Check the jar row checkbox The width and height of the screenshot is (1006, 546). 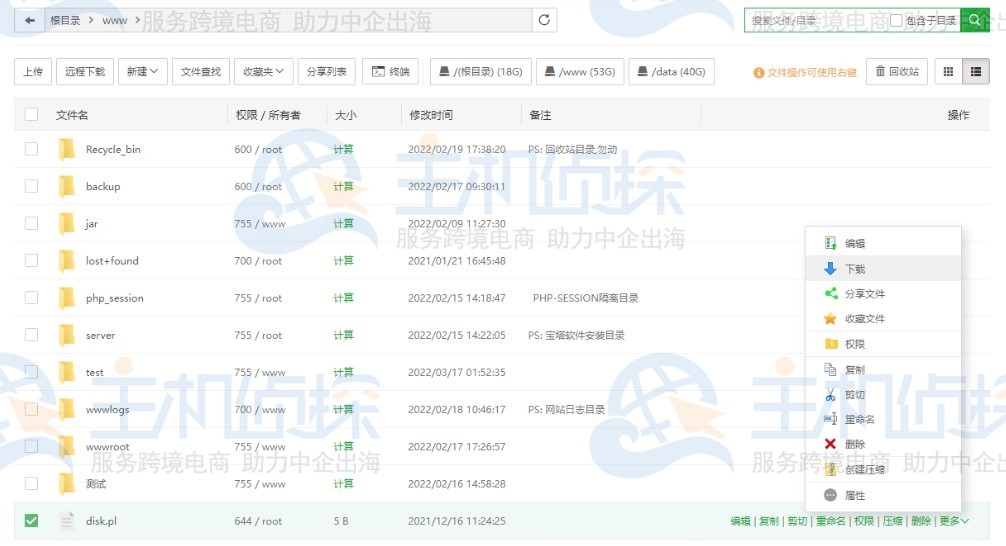click(x=31, y=223)
